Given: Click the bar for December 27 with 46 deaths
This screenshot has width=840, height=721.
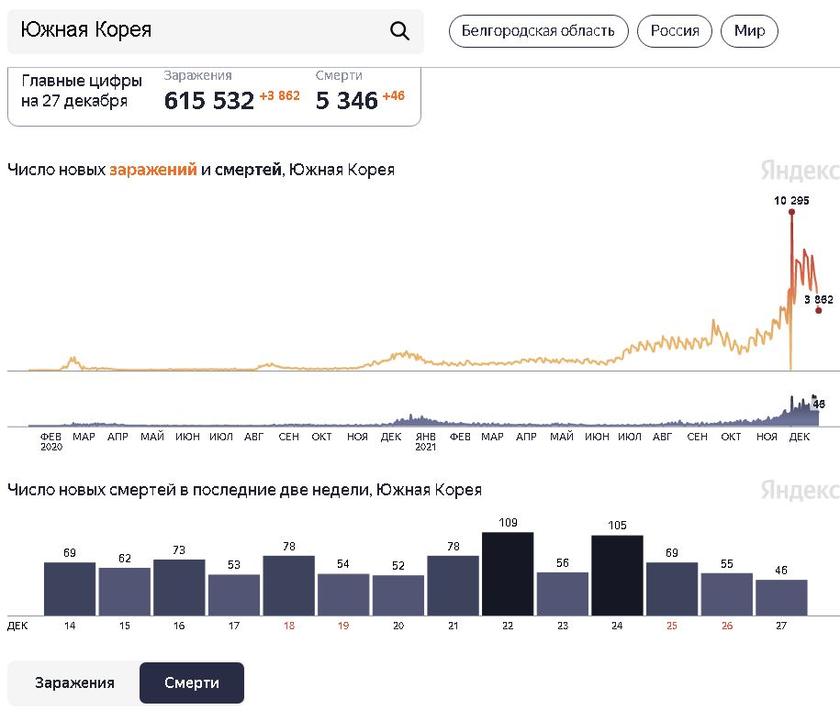Looking at the screenshot, I should point(781,597).
